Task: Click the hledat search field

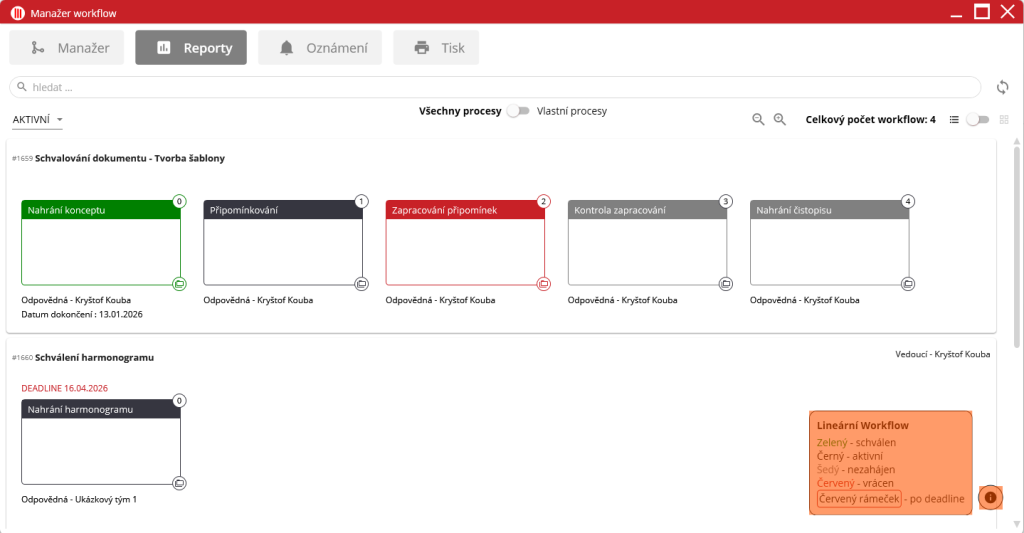Action: 495,87
